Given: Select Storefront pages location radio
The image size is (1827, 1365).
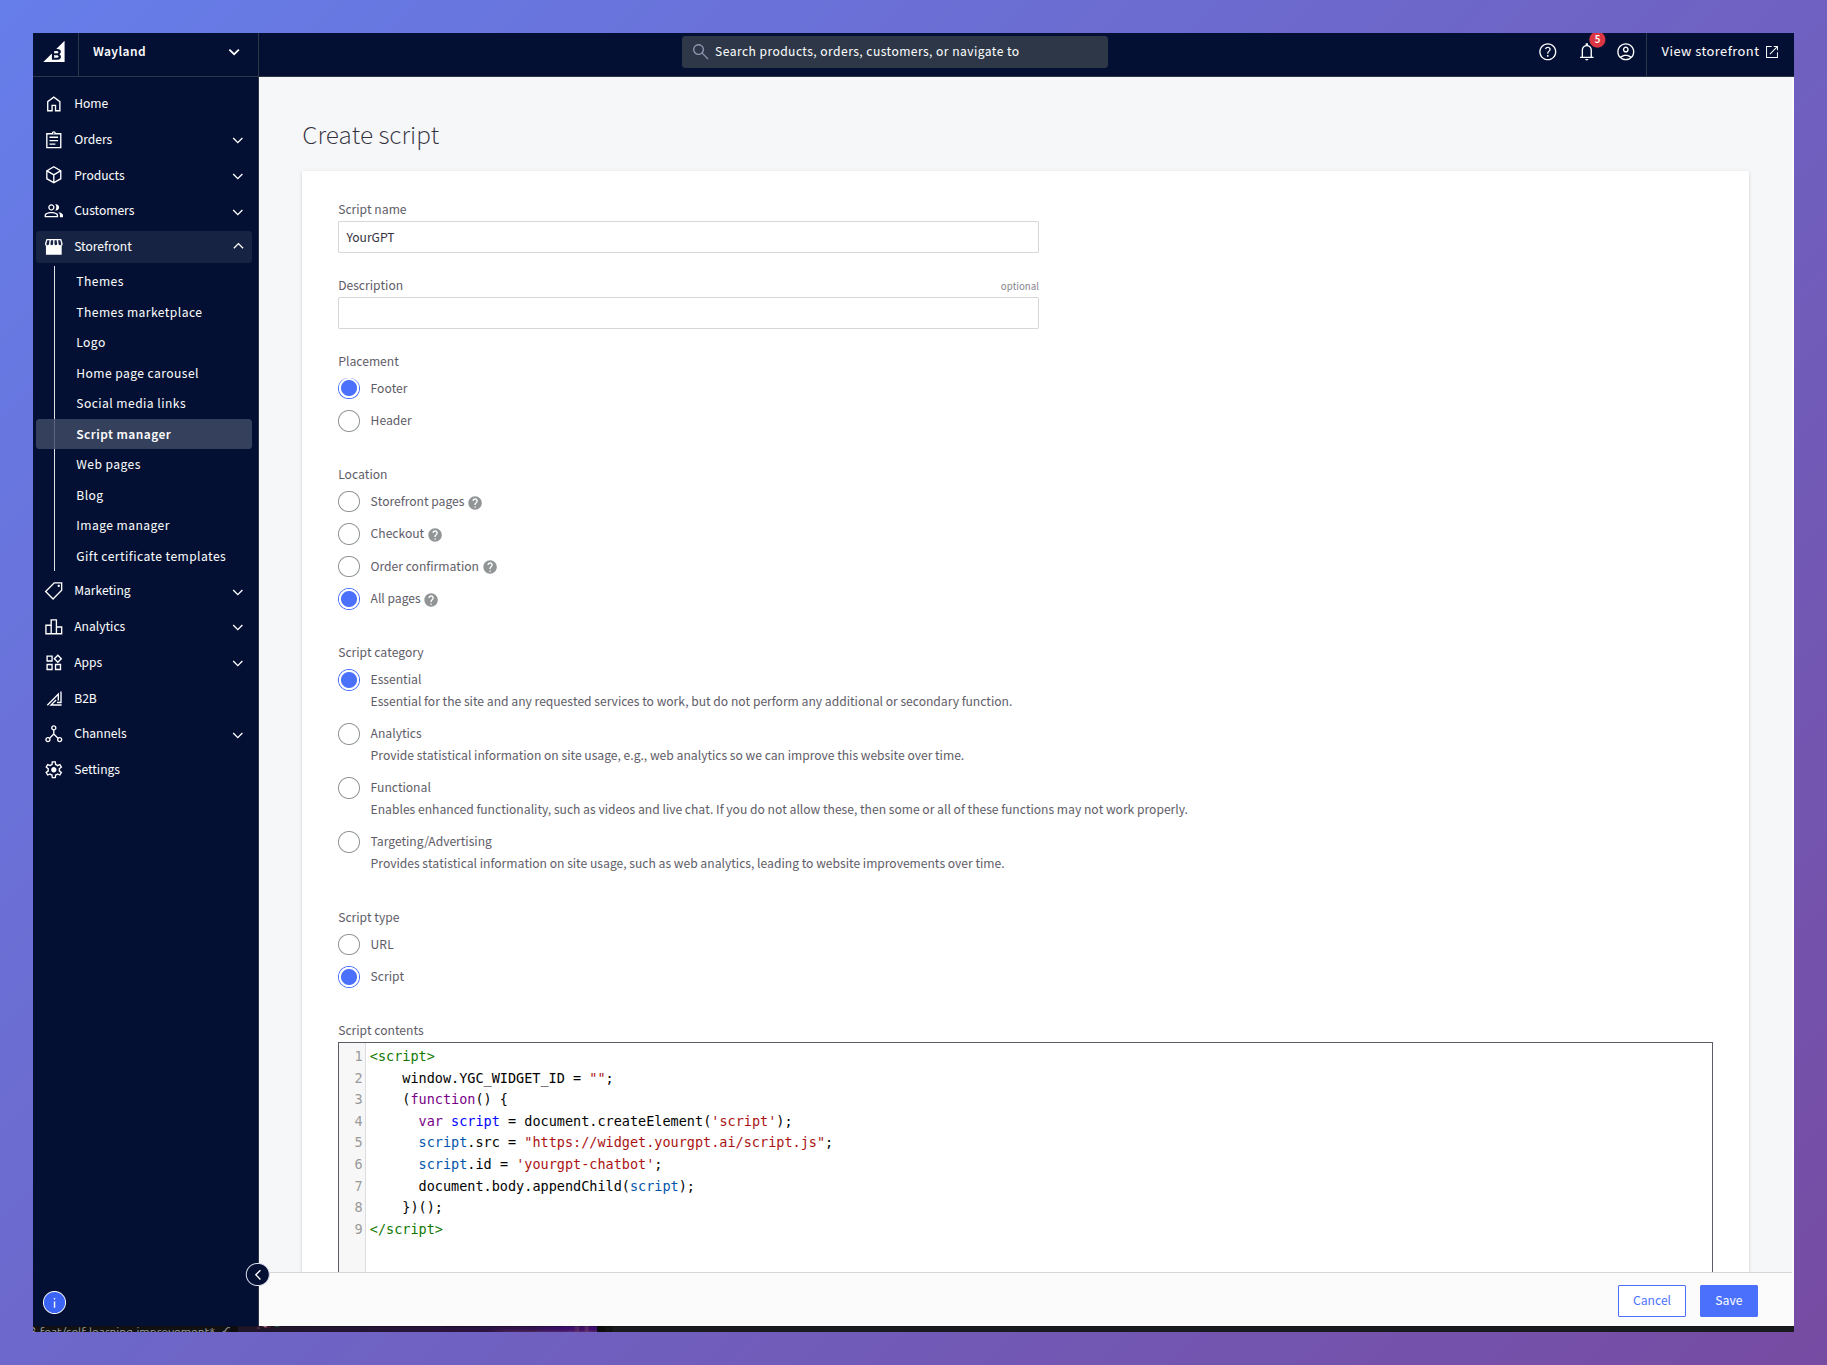Looking at the screenshot, I should [349, 502].
